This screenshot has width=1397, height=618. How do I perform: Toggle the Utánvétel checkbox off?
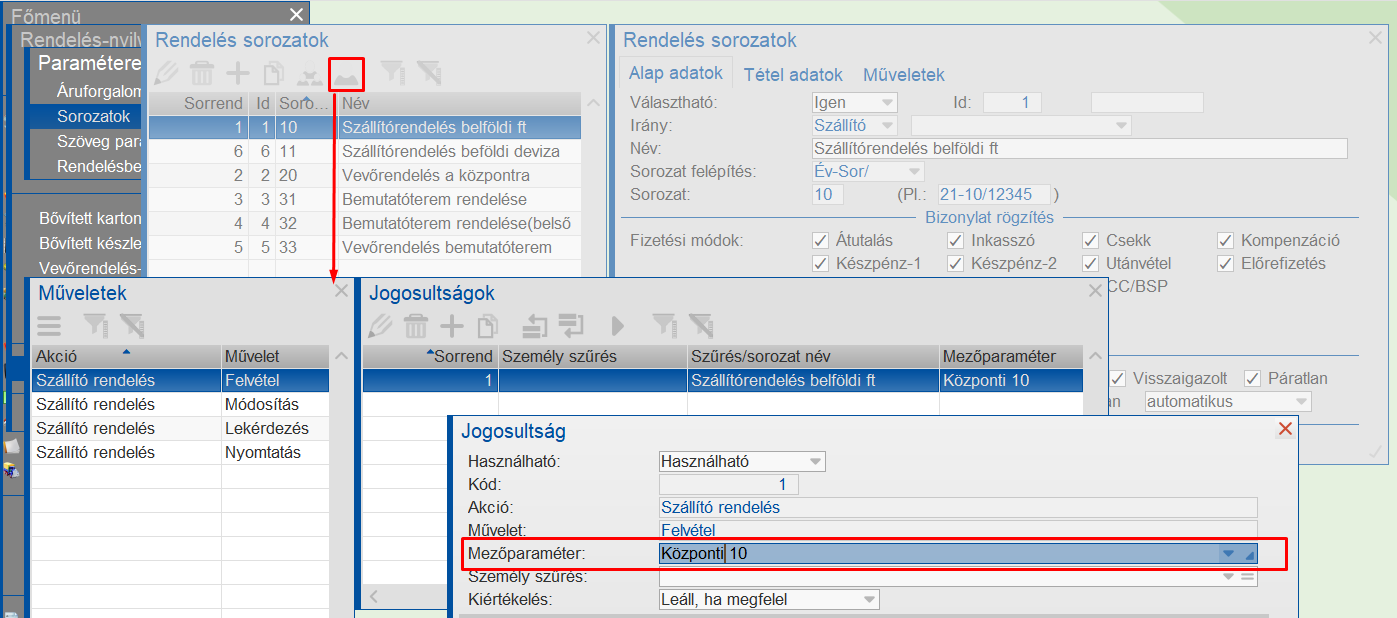[1089, 263]
